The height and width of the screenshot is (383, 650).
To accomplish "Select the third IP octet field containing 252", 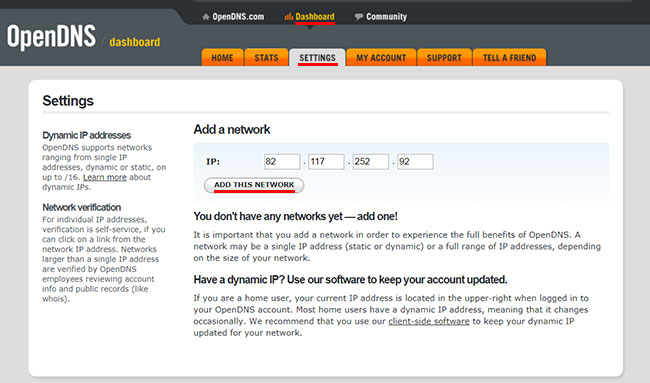I will (x=371, y=162).
